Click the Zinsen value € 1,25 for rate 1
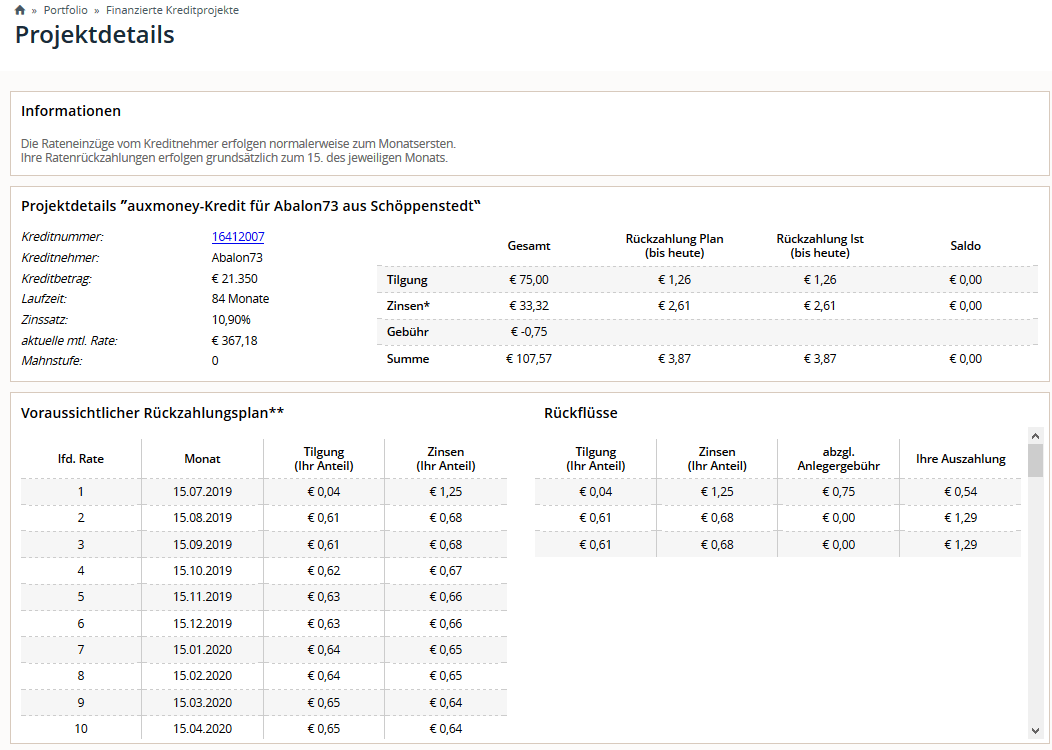 445,492
